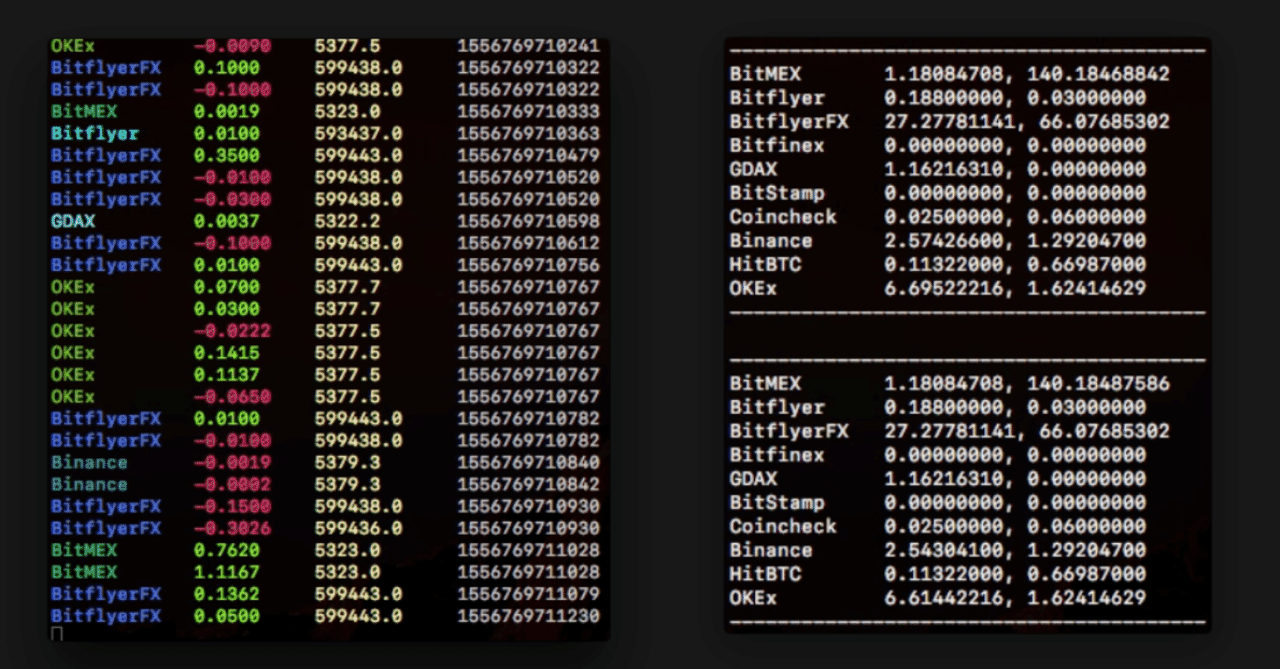Click the BitflyerFX price 599436.0
The image size is (1280, 669).
[359, 529]
